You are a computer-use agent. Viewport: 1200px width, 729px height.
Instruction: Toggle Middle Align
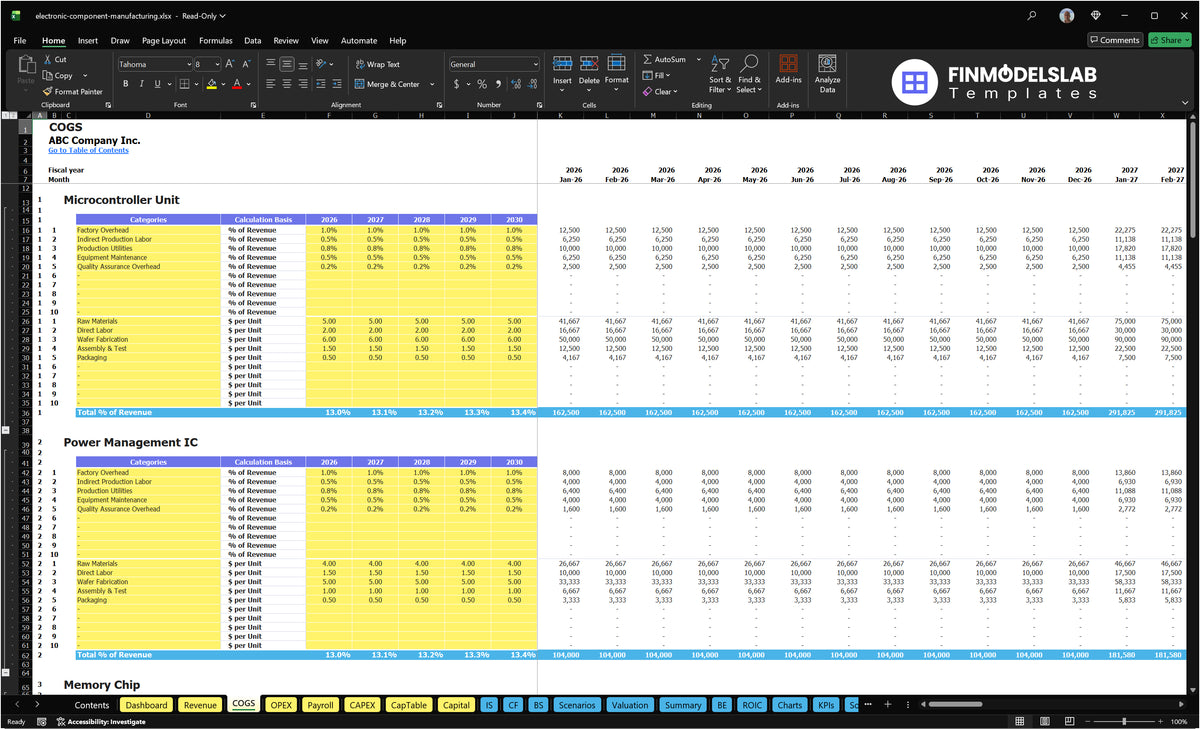tap(287, 63)
